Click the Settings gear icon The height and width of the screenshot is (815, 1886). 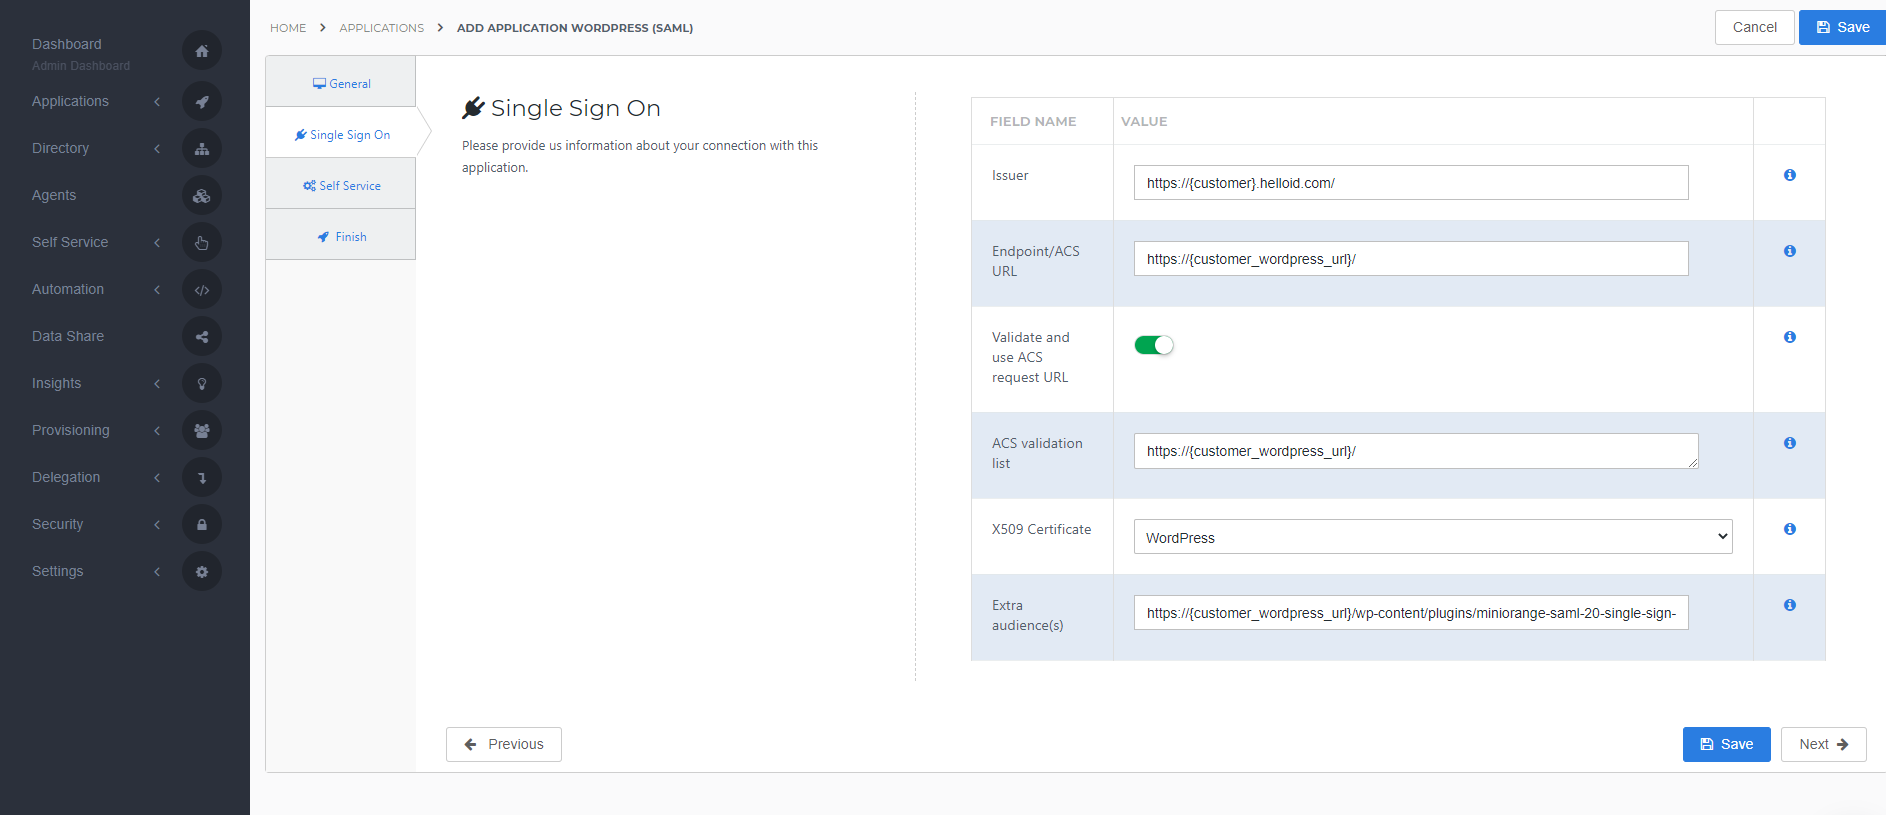click(x=202, y=571)
